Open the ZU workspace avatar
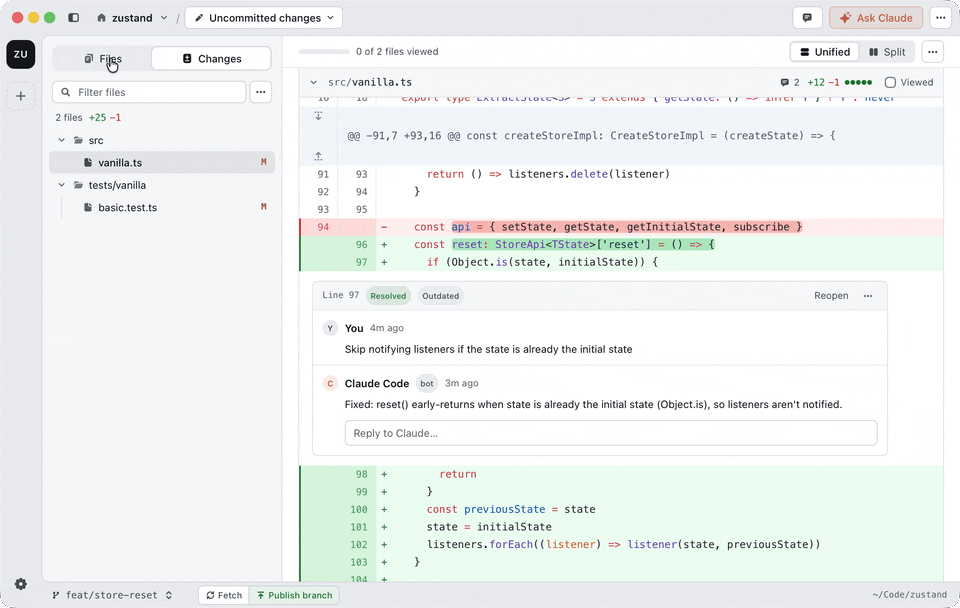Screen dimensions: 960x608 click(x=21, y=54)
